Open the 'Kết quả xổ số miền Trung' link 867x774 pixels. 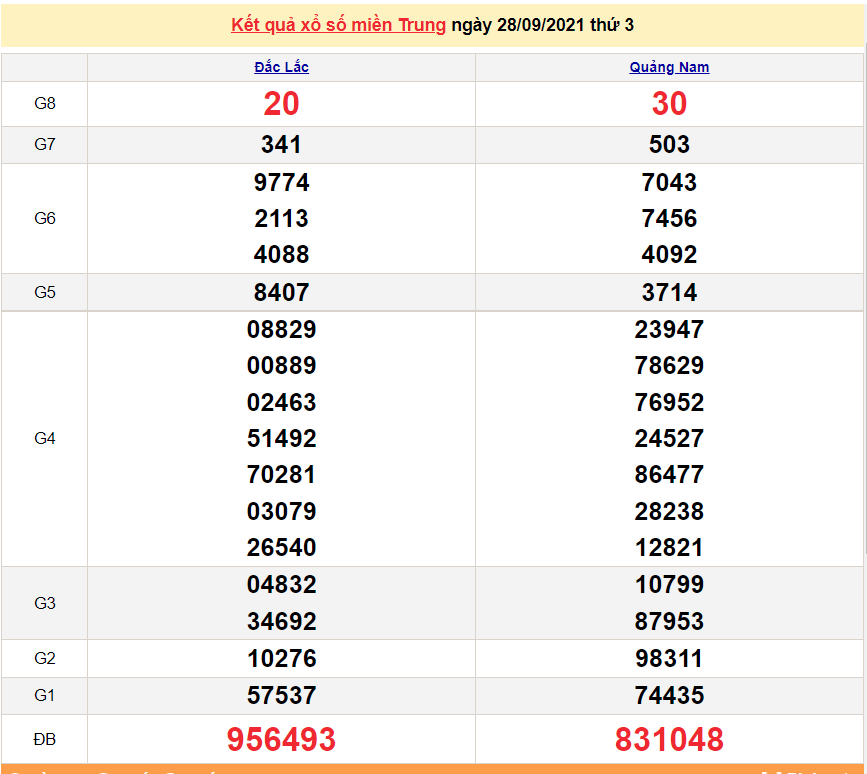coord(338,25)
